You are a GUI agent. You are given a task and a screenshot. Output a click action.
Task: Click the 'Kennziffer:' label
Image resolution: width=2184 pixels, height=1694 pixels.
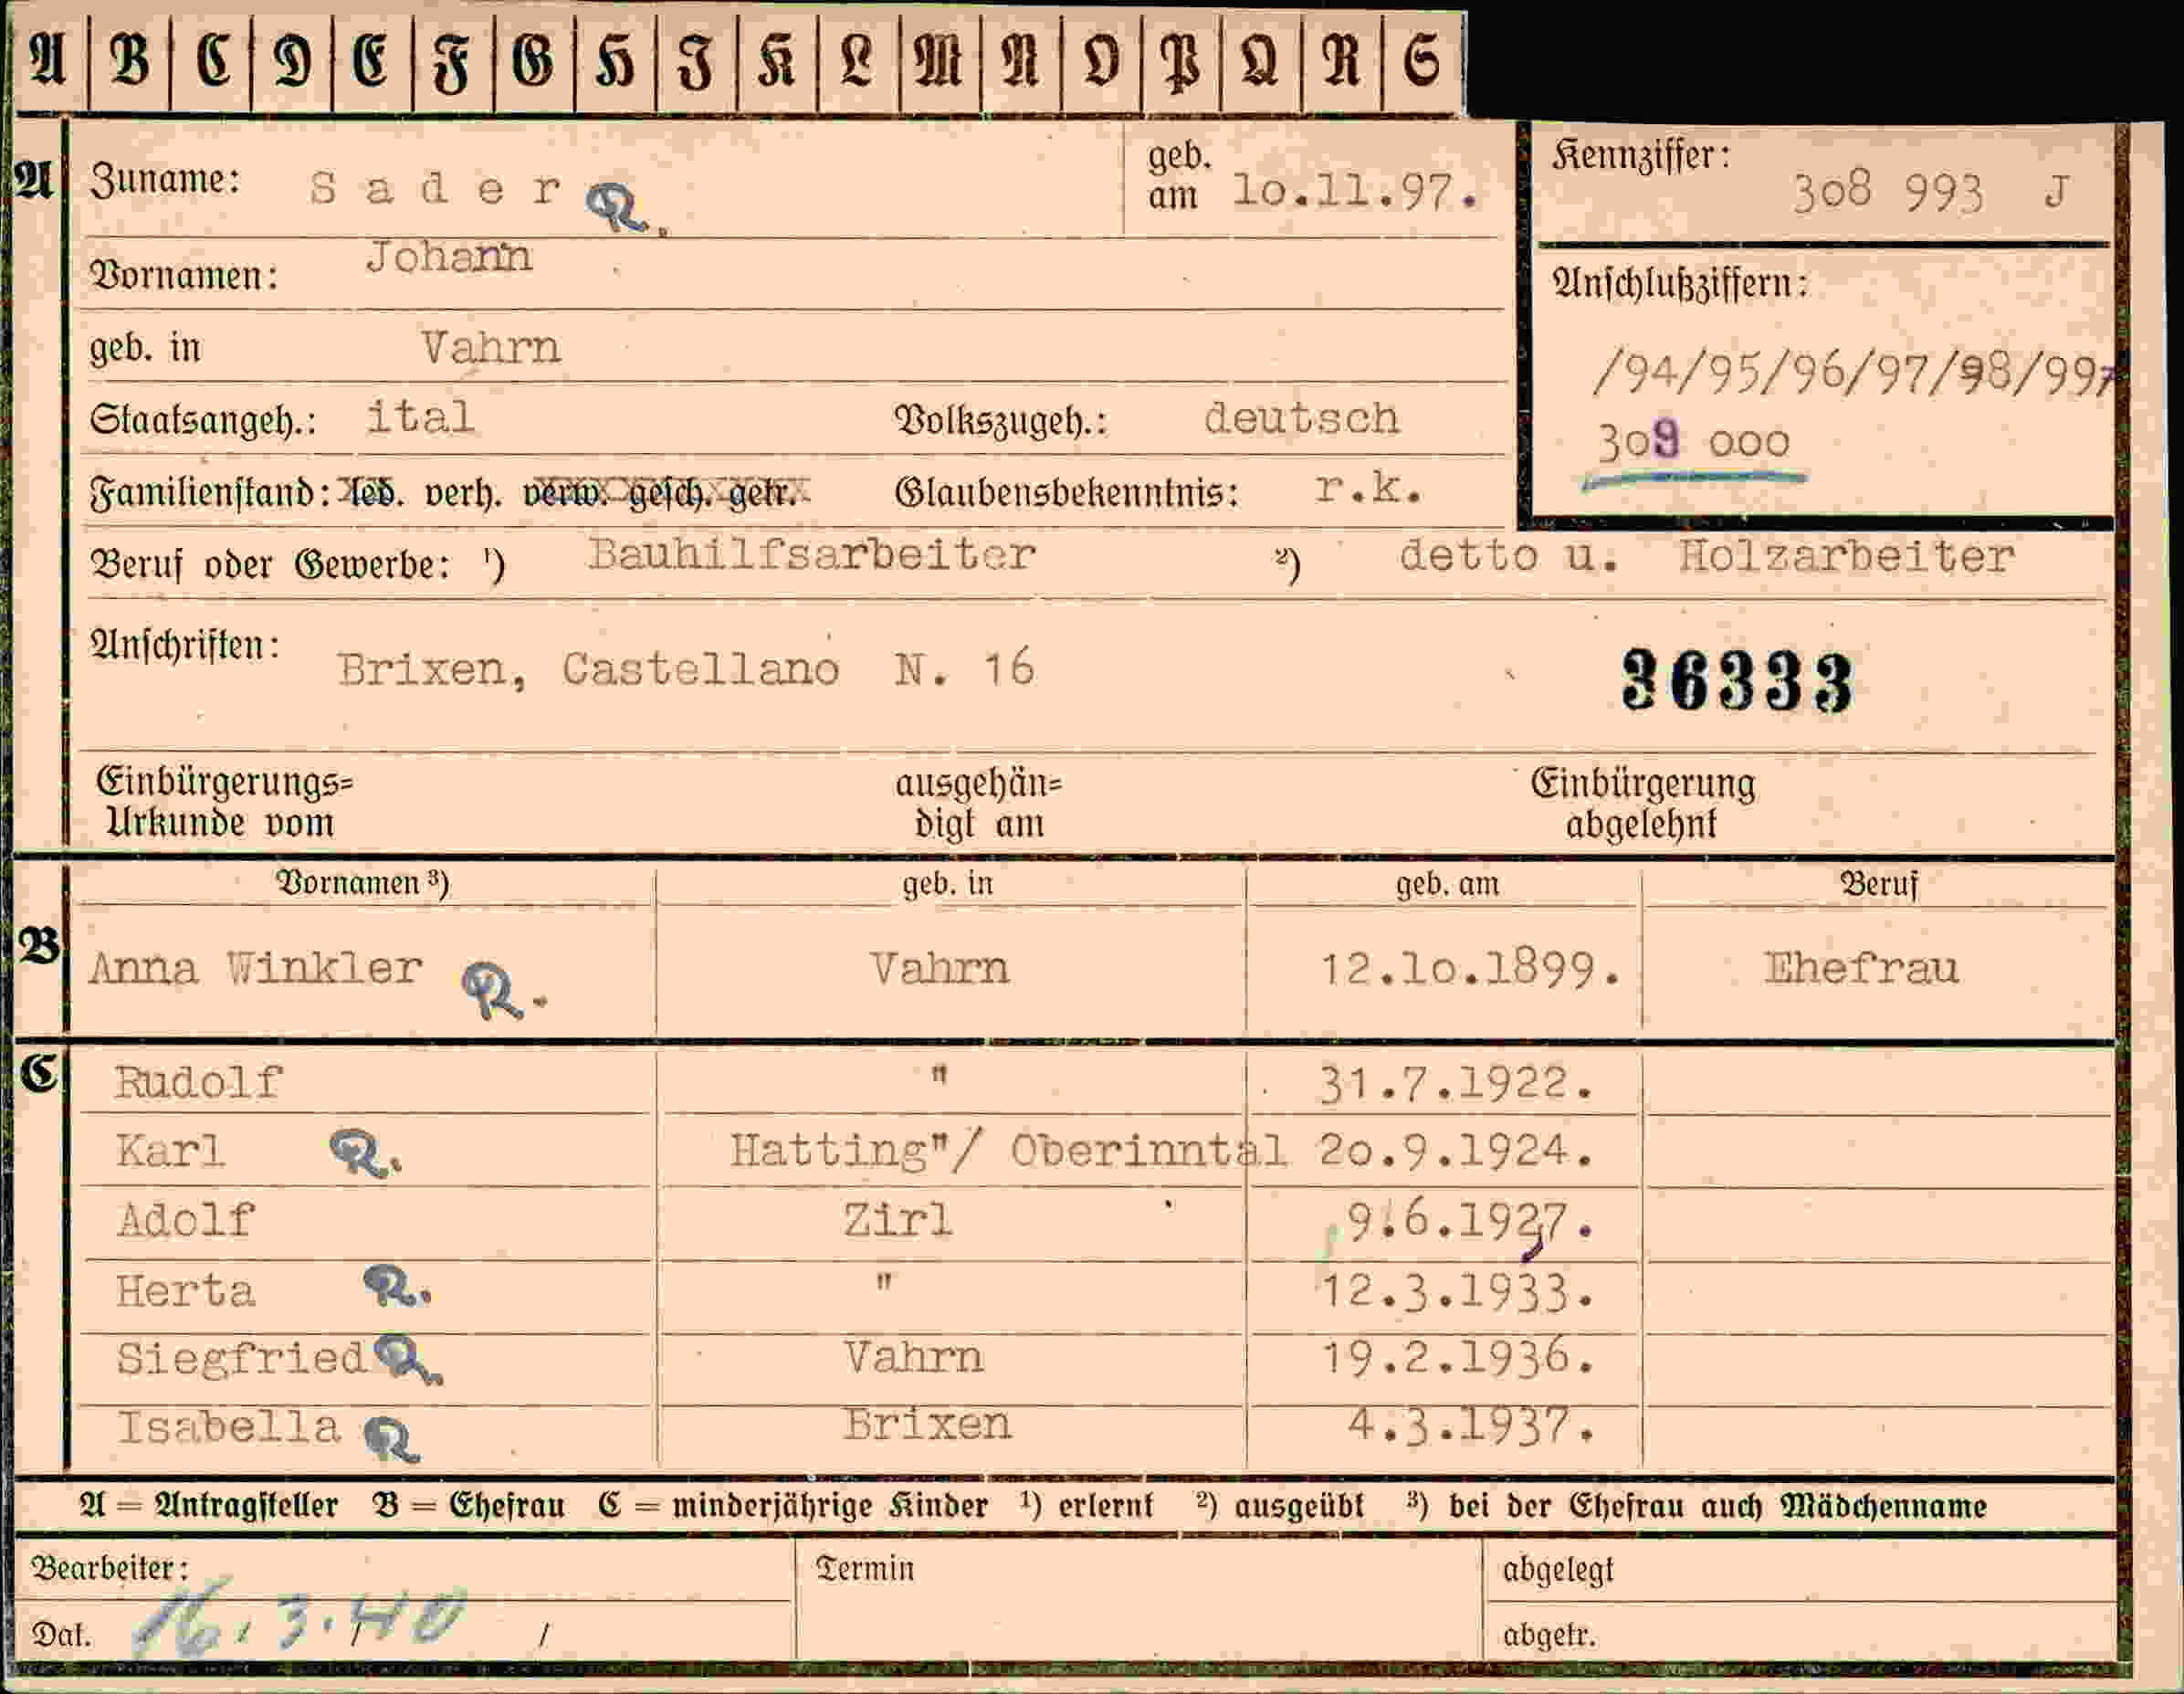coord(1640,156)
